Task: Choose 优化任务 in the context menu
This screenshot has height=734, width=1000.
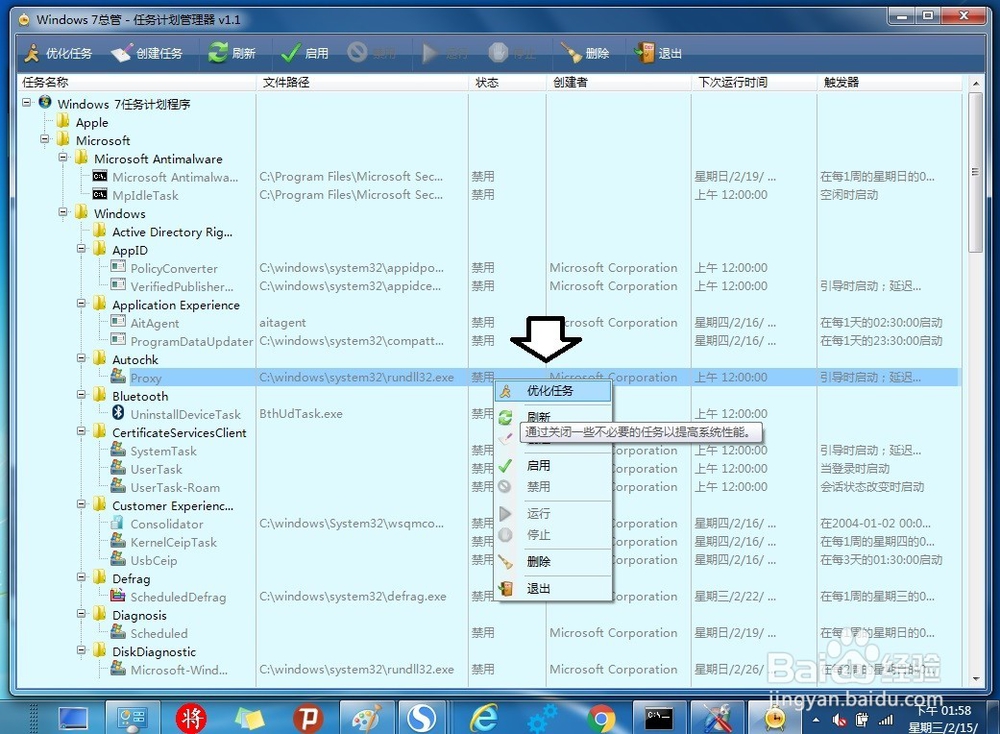Action: click(x=554, y=391)
